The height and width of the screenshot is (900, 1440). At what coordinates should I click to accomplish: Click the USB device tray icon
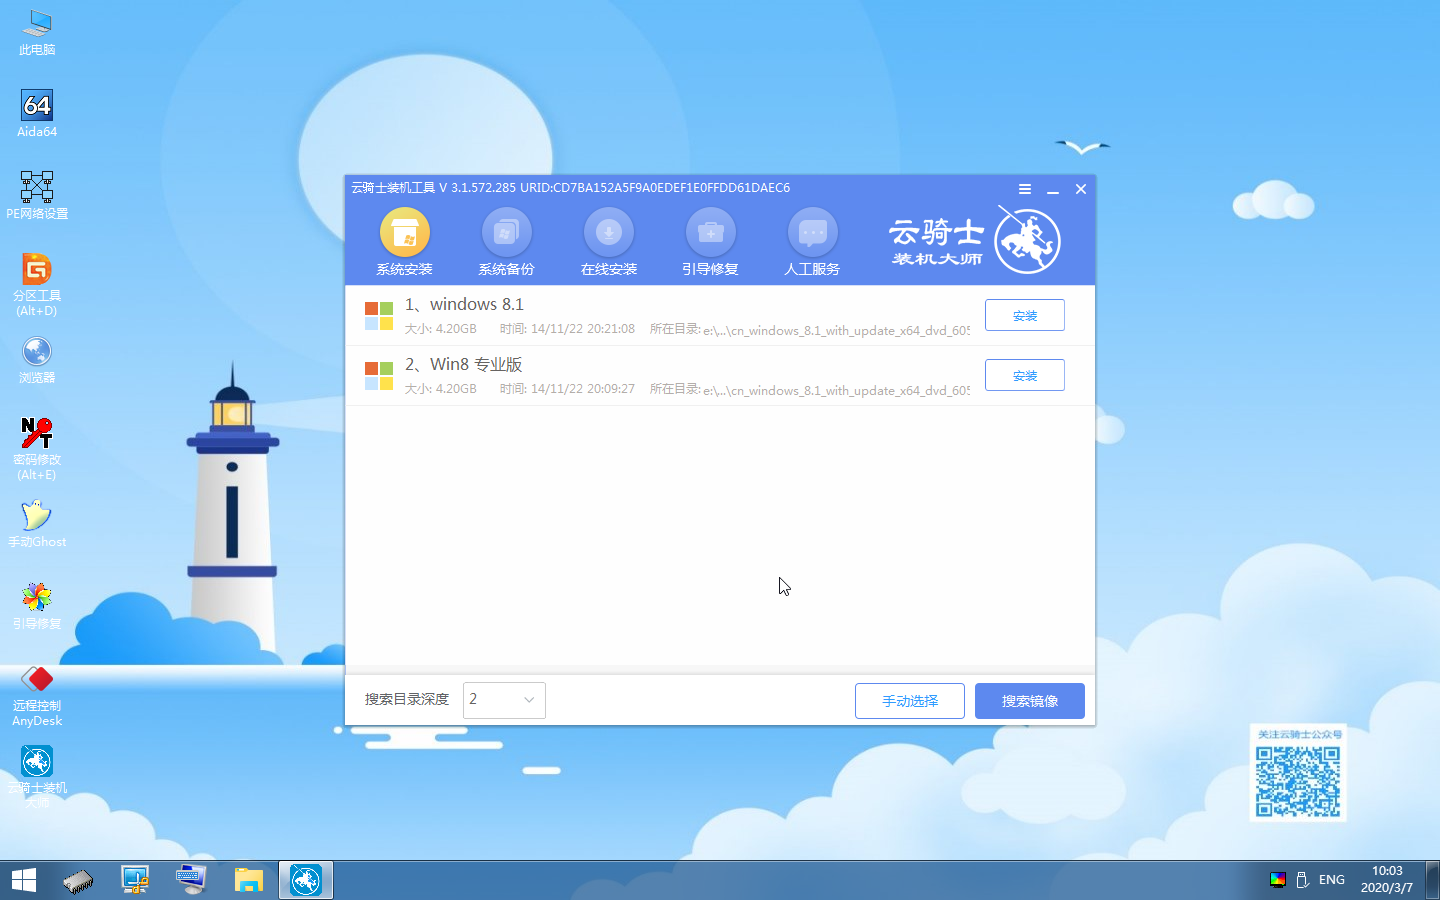(1303, 880)
